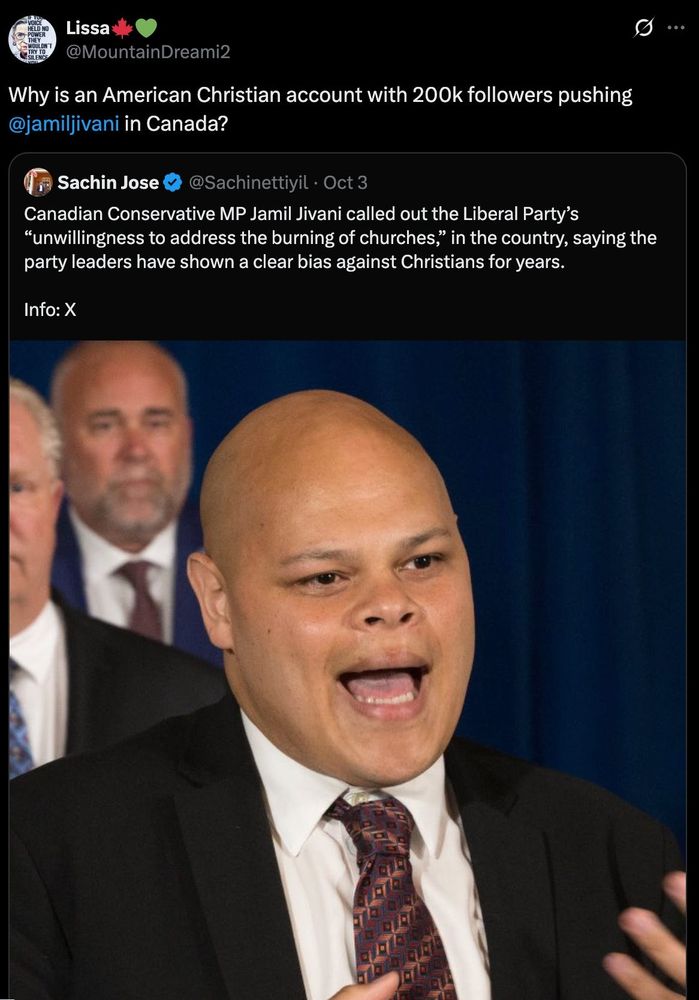Open the Sachin Jose name link

(x=108, y=182)
